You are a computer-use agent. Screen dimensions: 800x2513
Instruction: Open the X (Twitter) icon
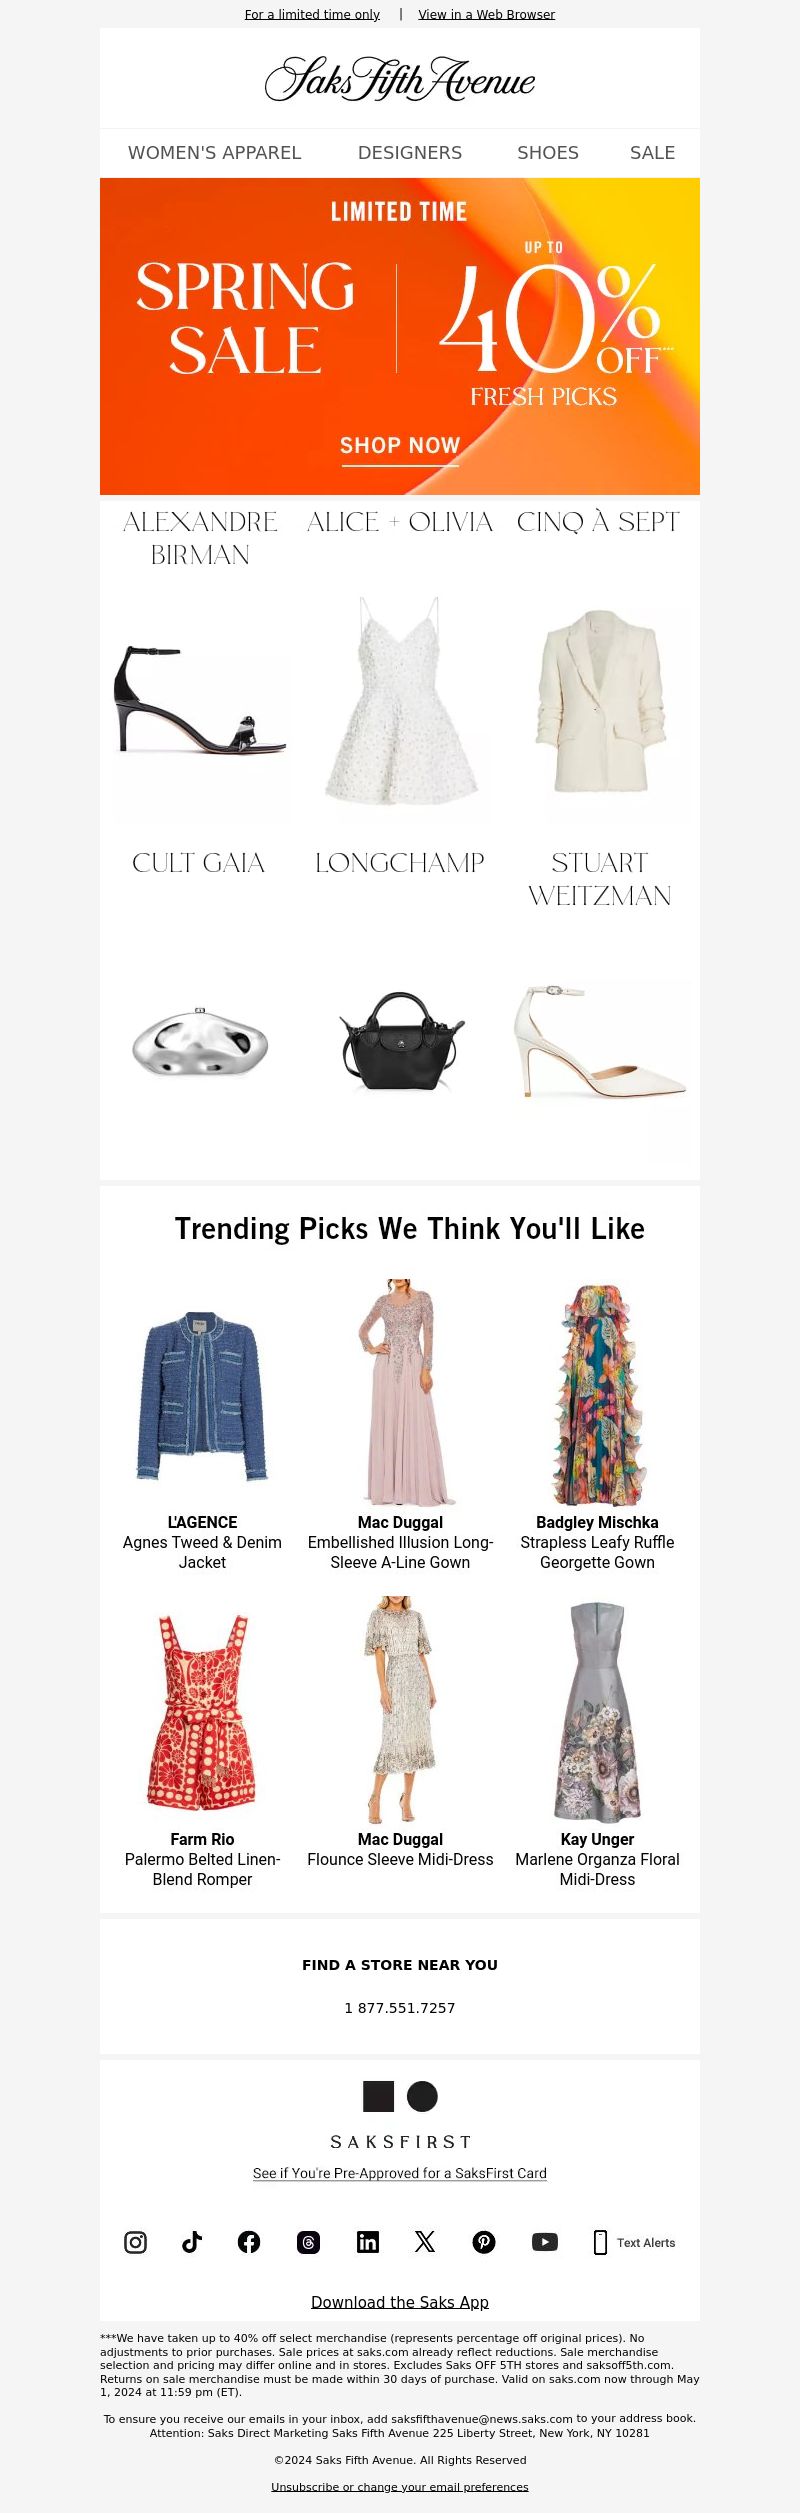coord(425,2242)
